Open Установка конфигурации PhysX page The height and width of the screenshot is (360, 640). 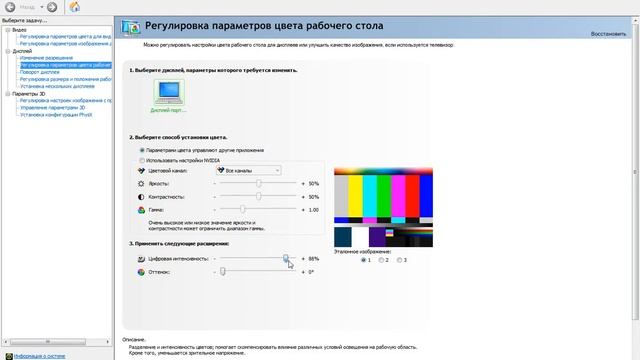pos(56,115)
